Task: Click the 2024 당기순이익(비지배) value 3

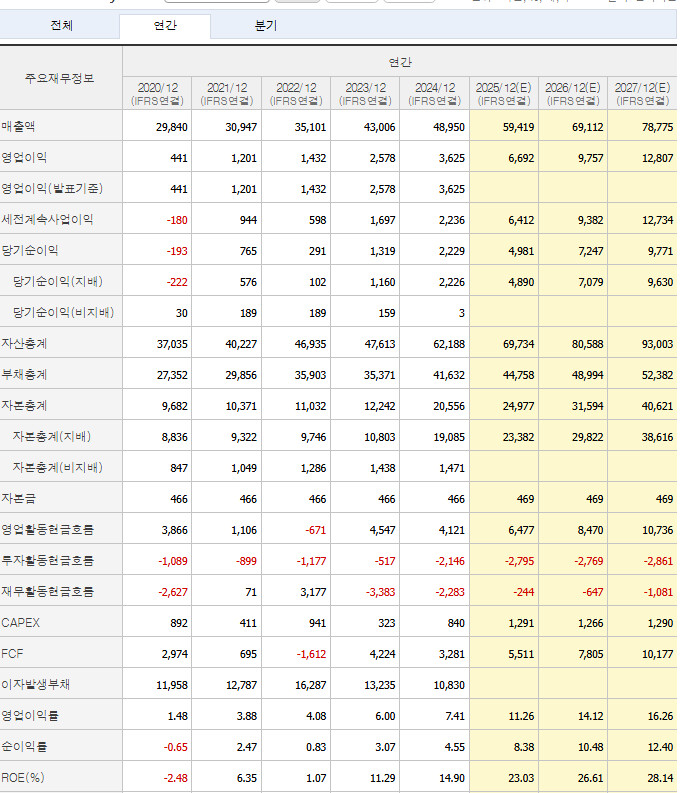Action: coord(462,313)
